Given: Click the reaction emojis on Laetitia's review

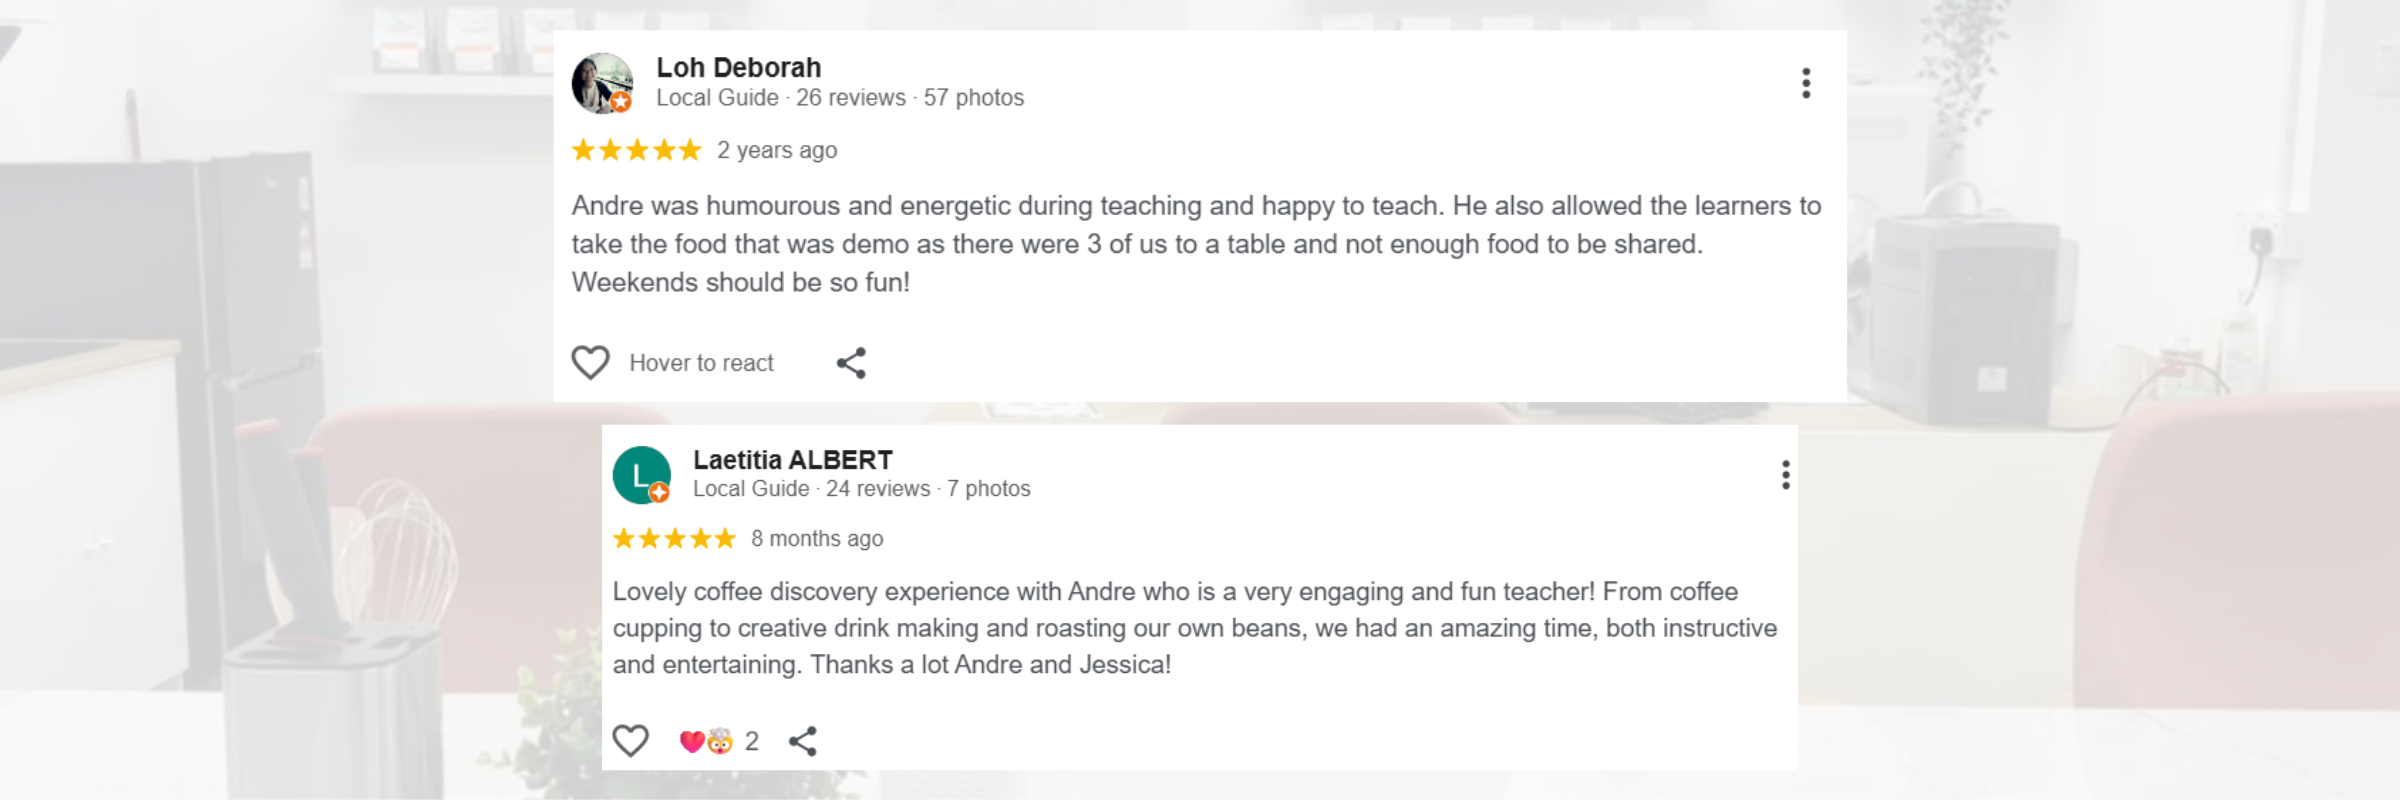Looking at the screenshot, I should click(706, 741).
